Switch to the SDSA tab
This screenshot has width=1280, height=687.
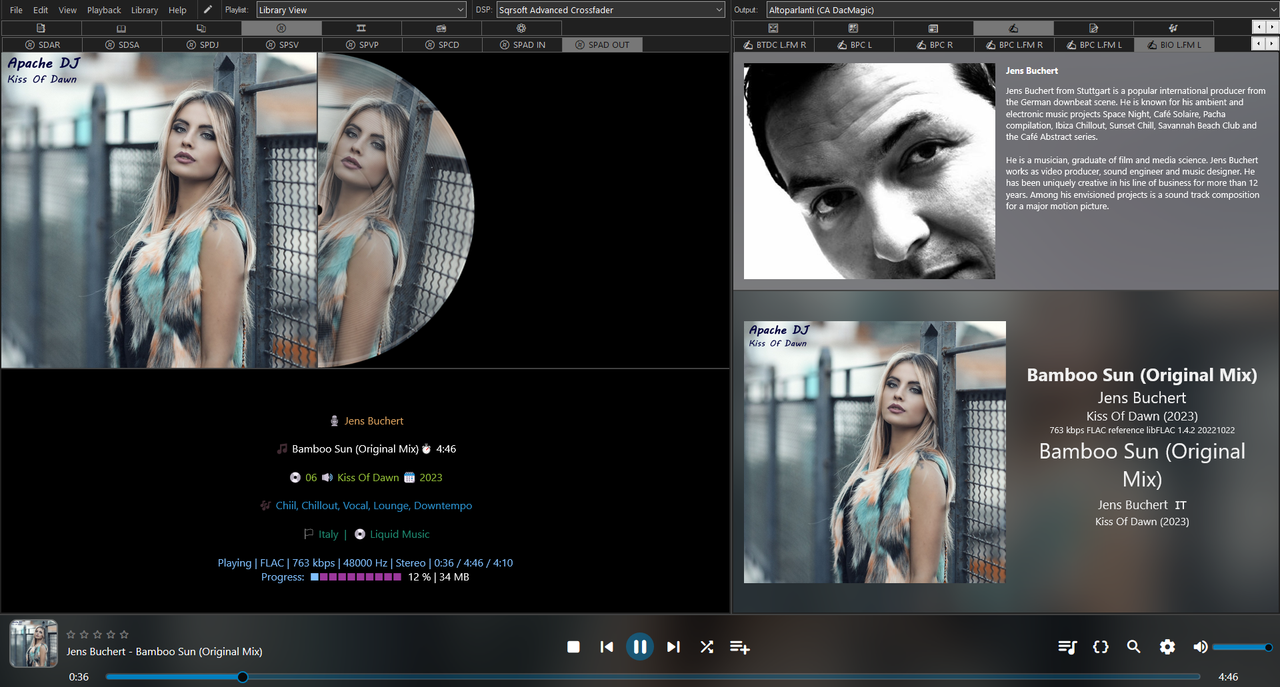tap(120, 44)
